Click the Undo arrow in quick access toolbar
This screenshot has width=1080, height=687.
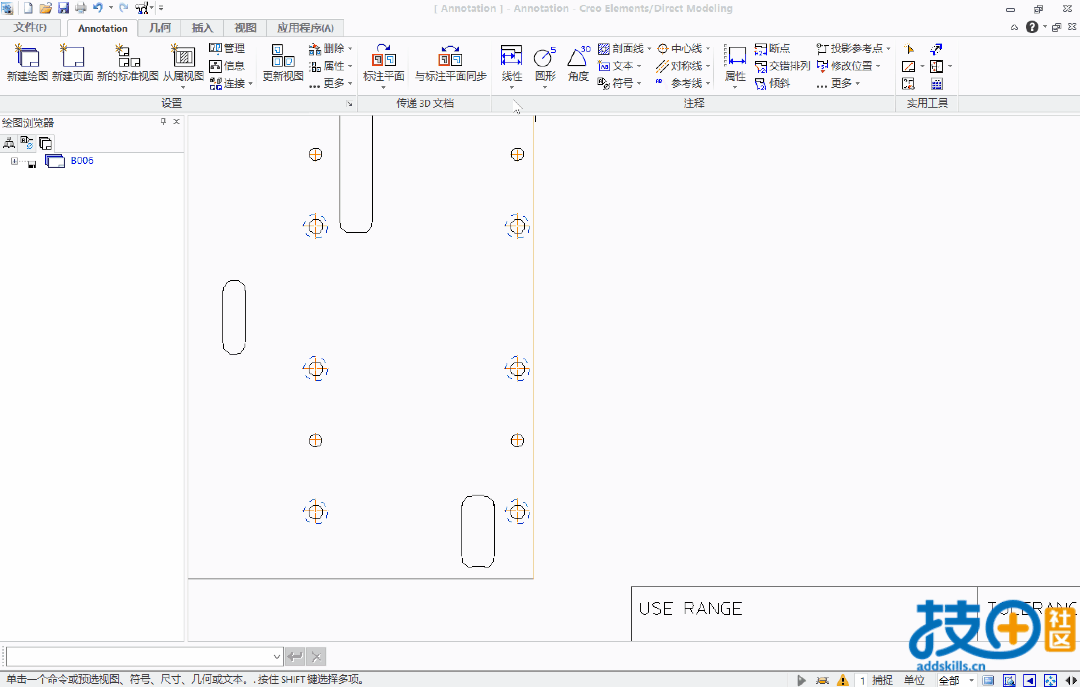[x=98, y=8]
